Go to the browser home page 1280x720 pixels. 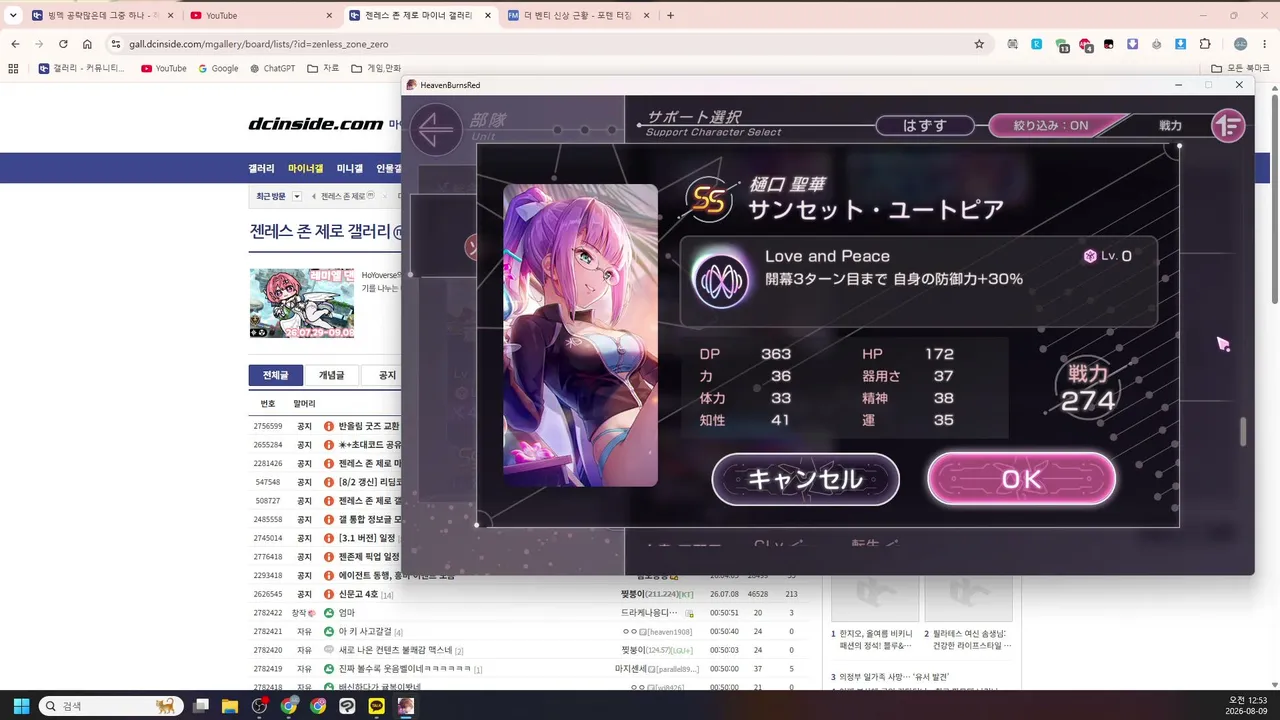click(x=87, y=44)
